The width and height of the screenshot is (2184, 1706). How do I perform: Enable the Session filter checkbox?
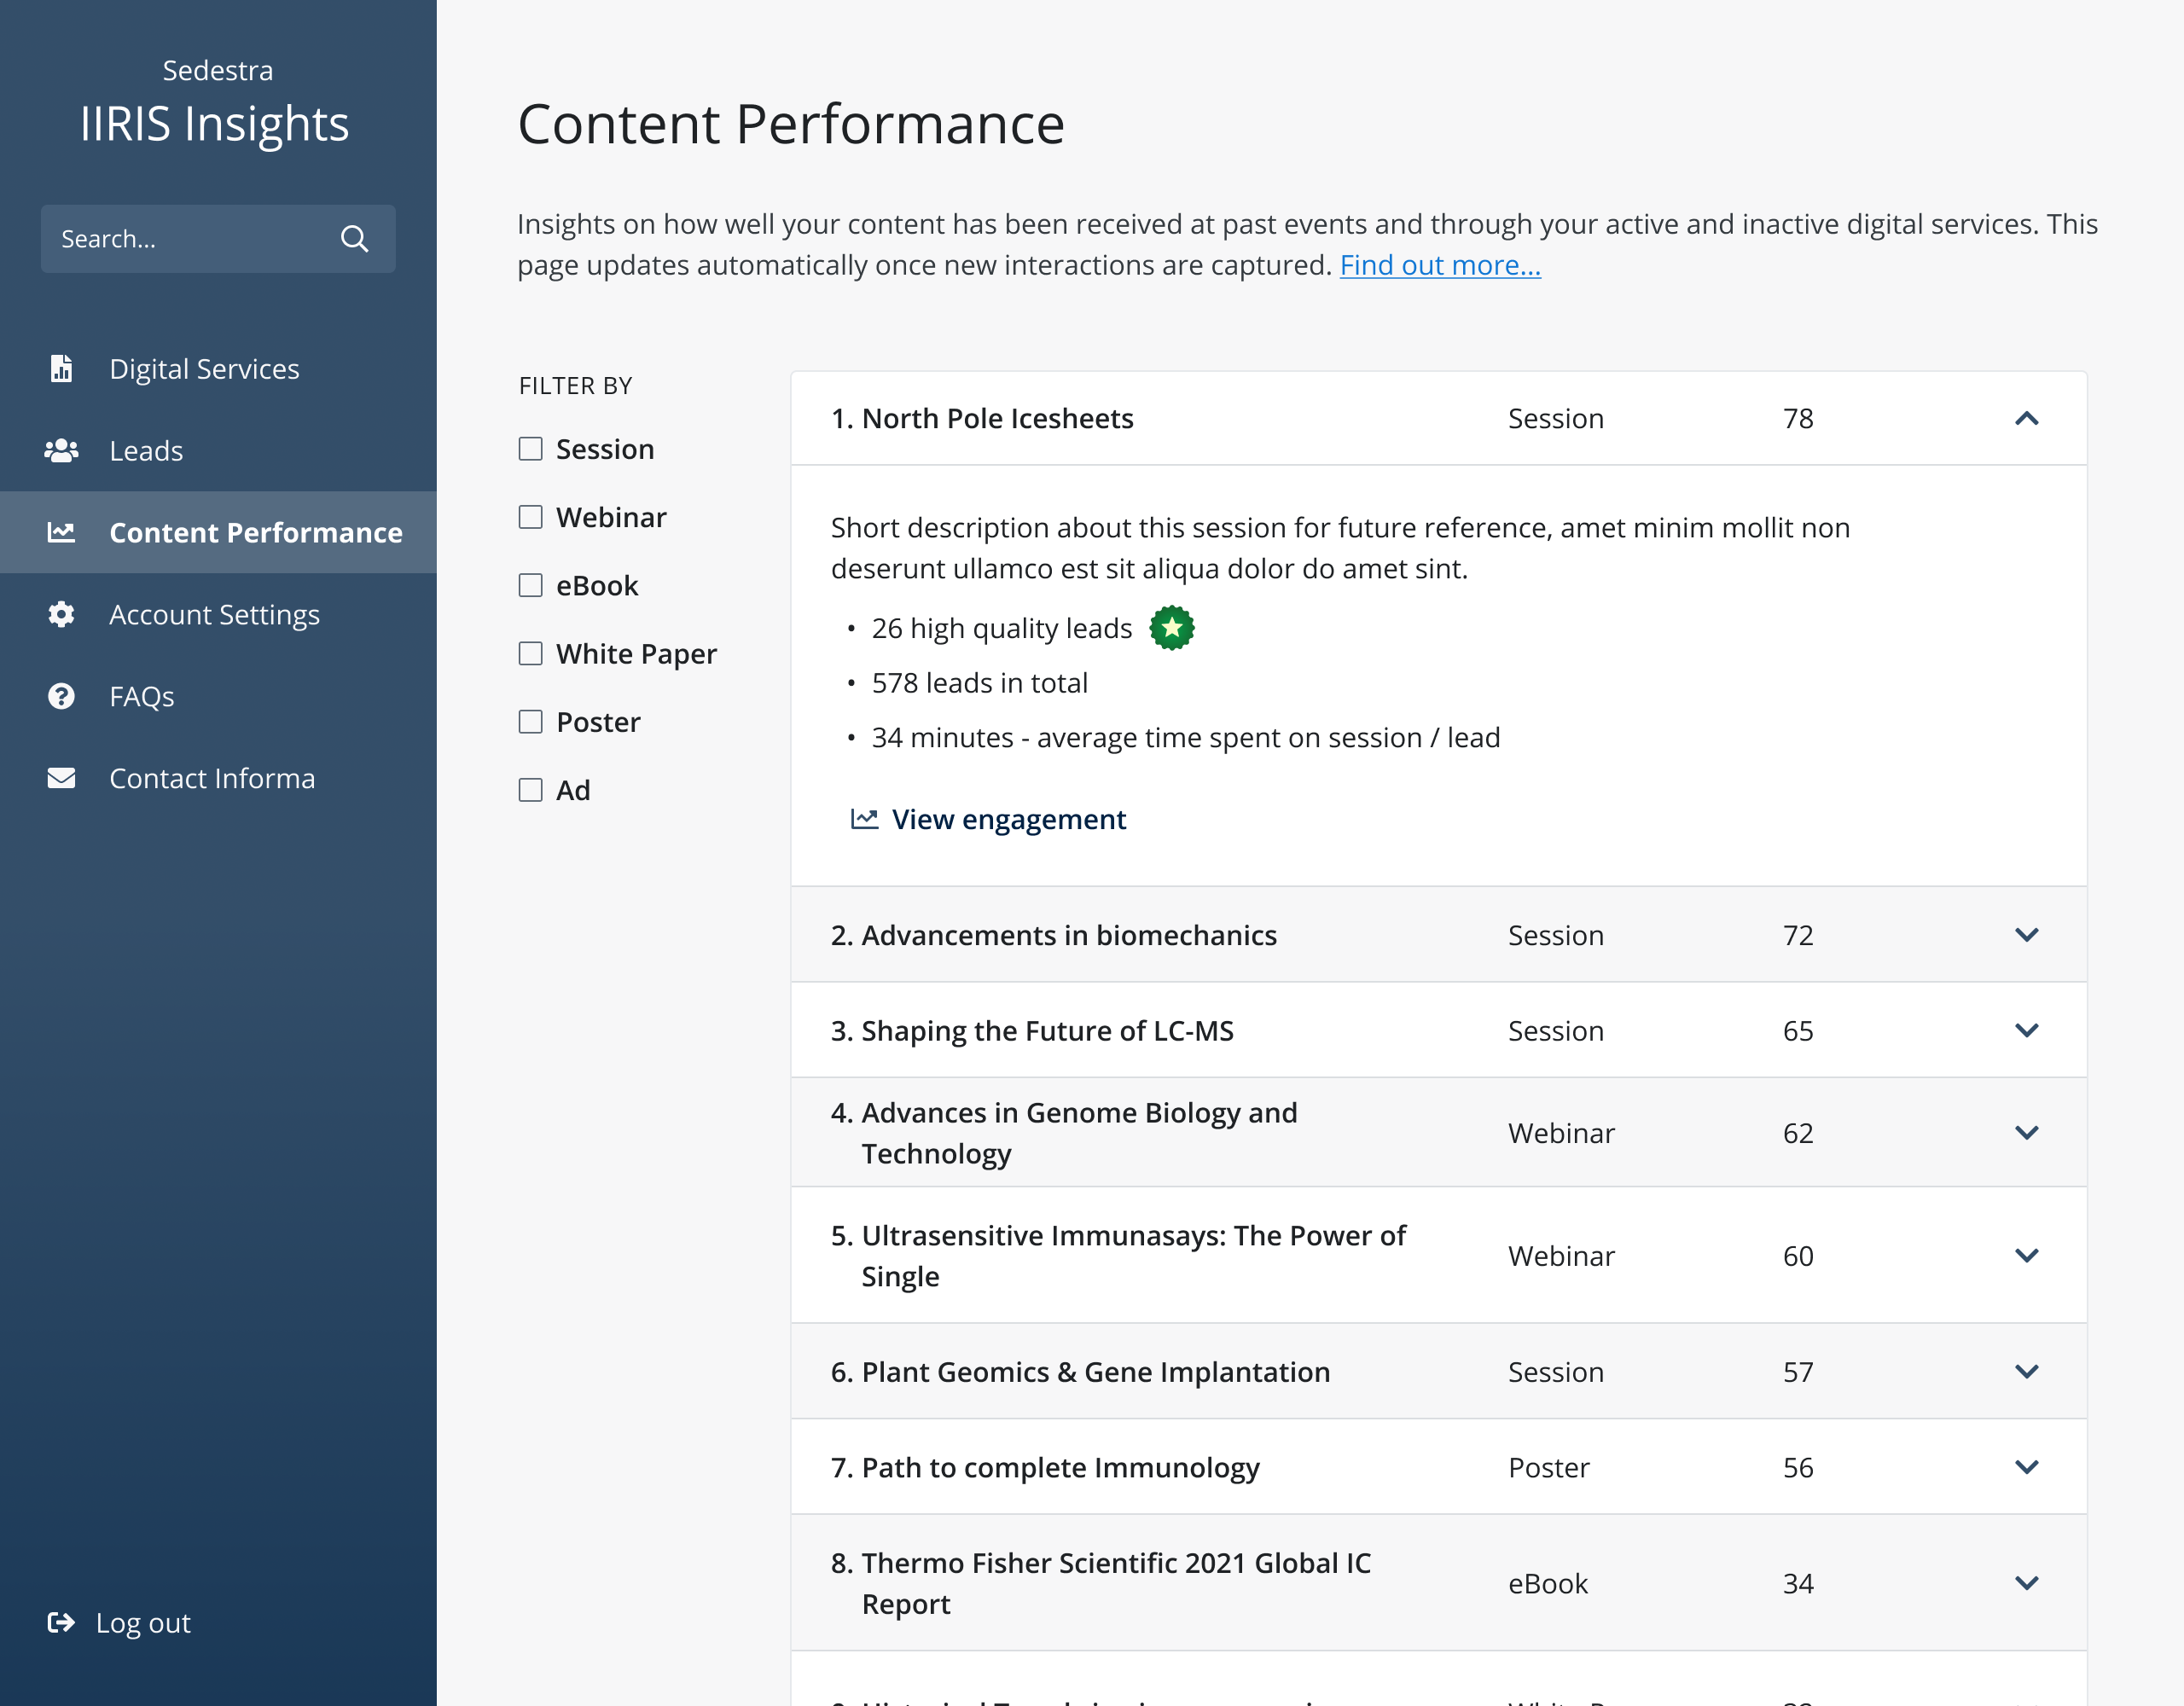point(530,449)
